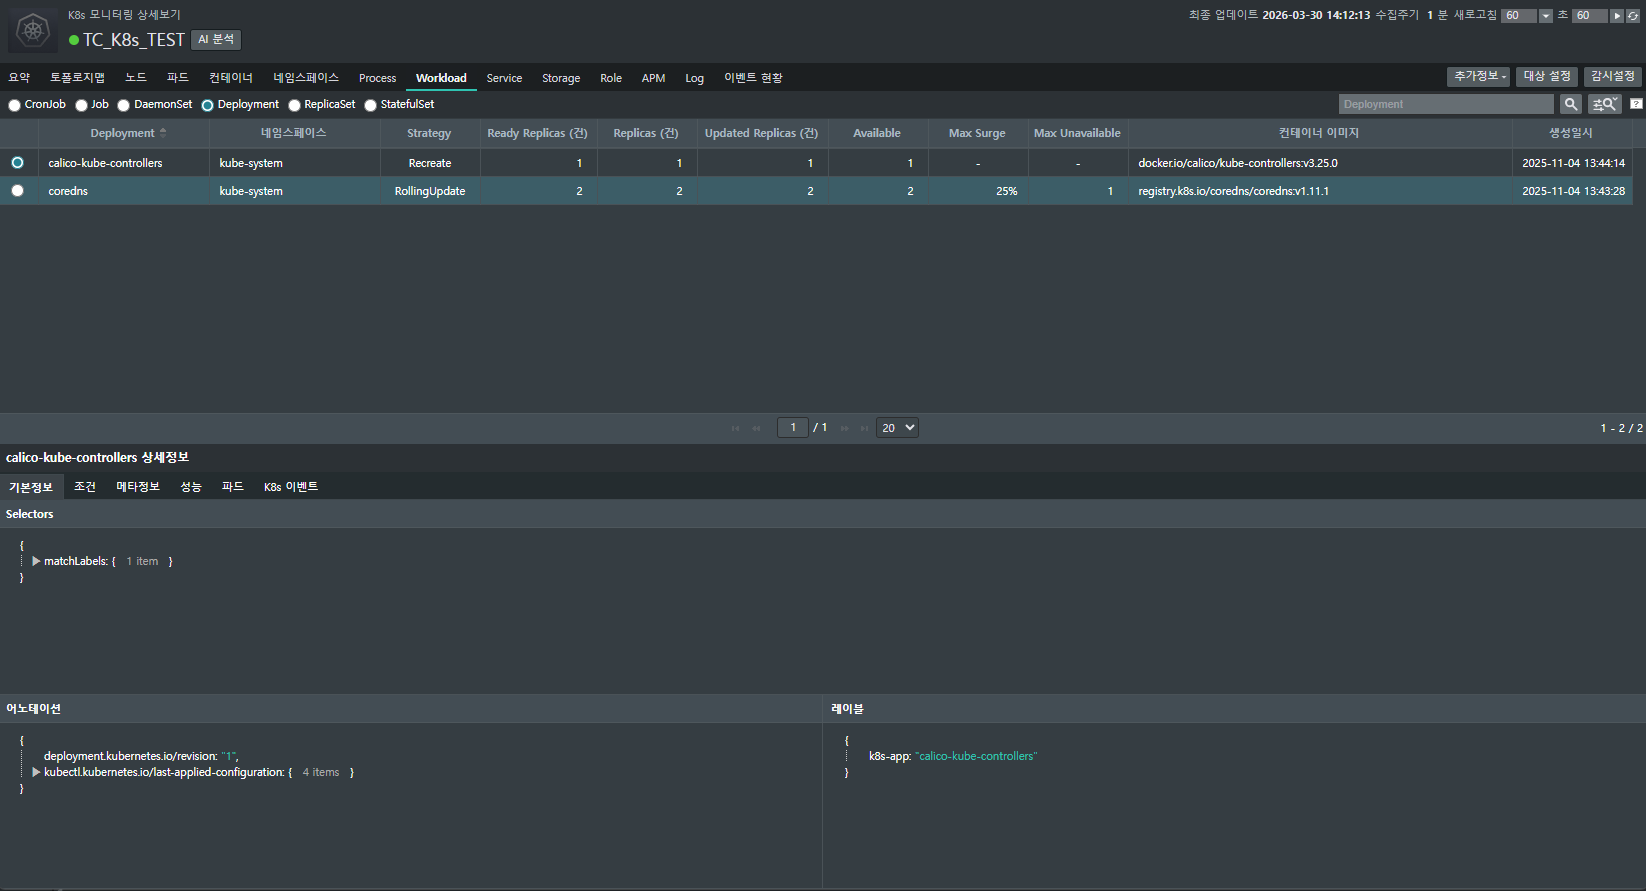Viewport: 1646px width, 891px height.
Task: Open the advanced search filter icon
Action: click(1604, 104)
